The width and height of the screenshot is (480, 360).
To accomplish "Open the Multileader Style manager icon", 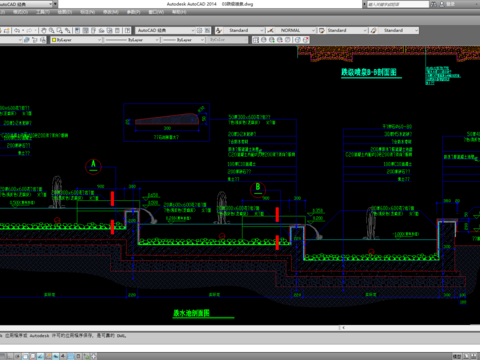I will (374, 30).
